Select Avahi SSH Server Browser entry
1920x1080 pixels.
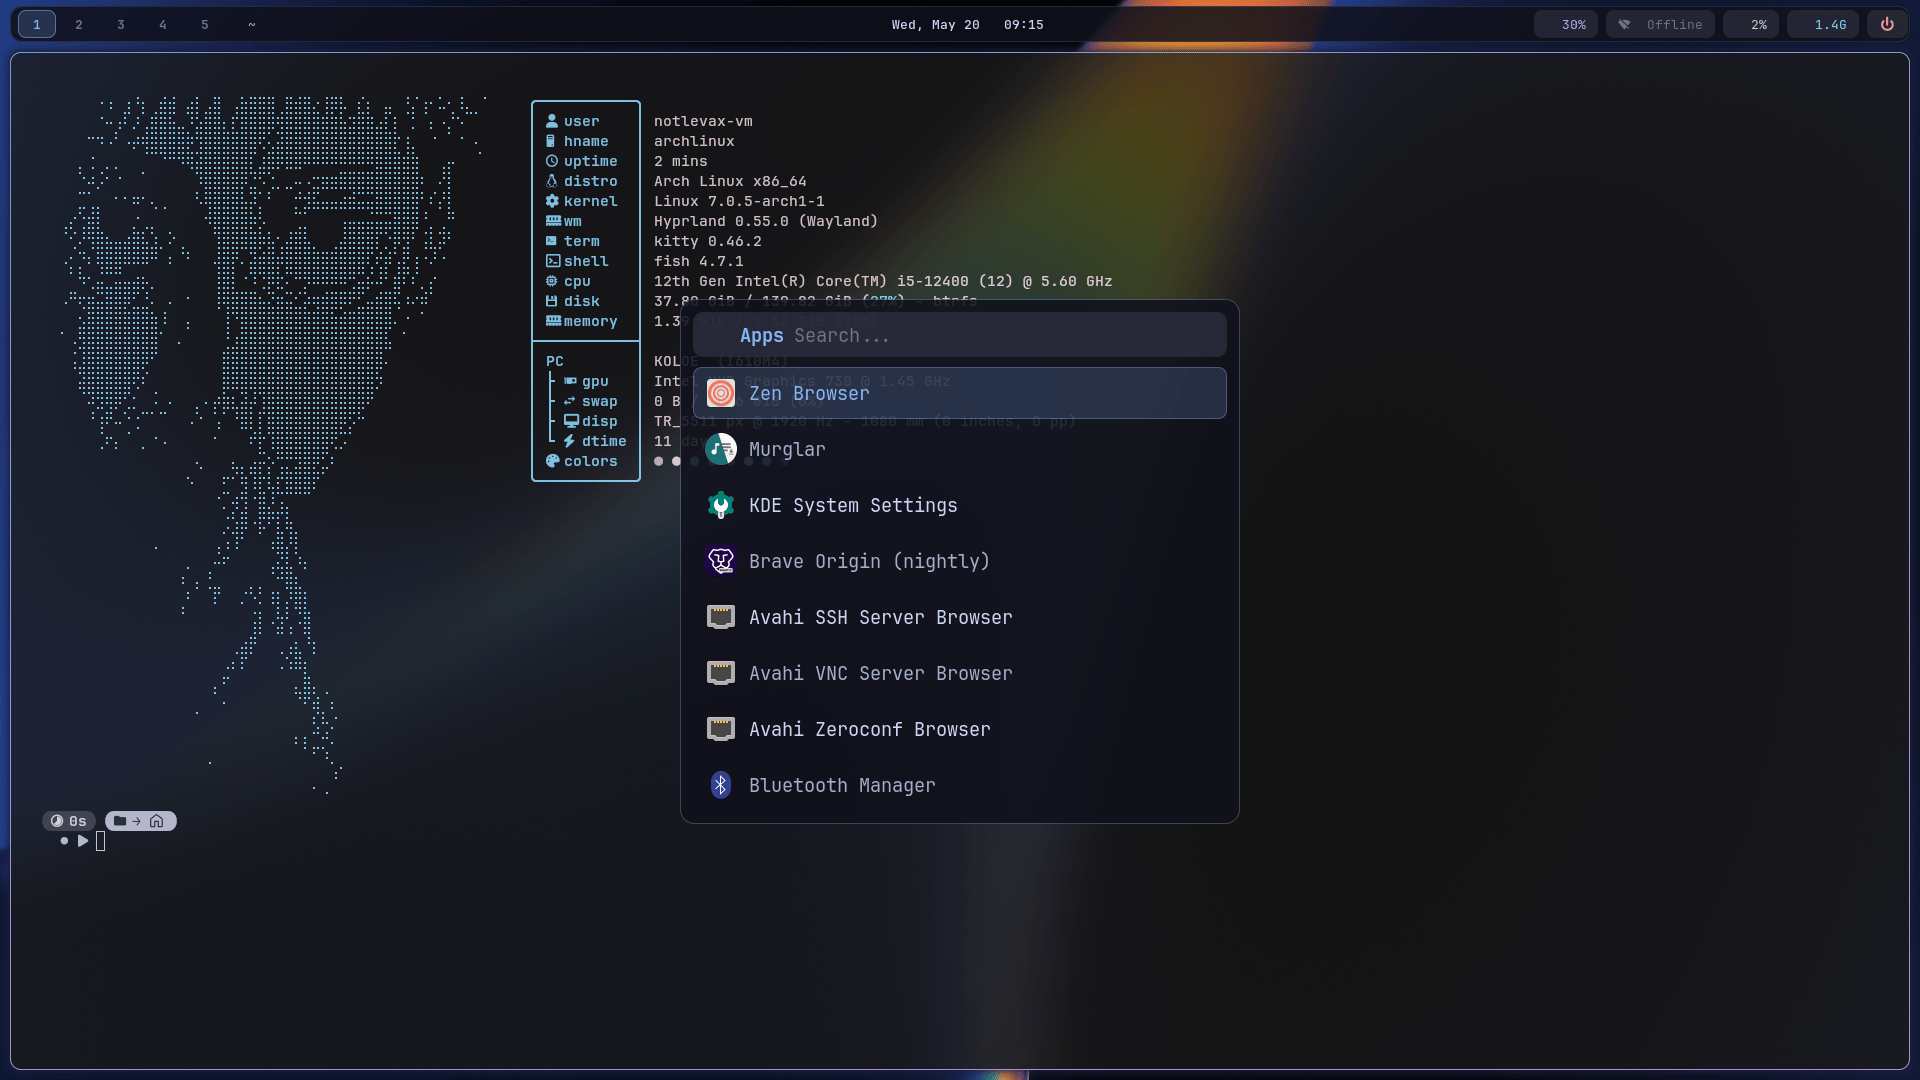pyautogui.click(x=960, y=617)
